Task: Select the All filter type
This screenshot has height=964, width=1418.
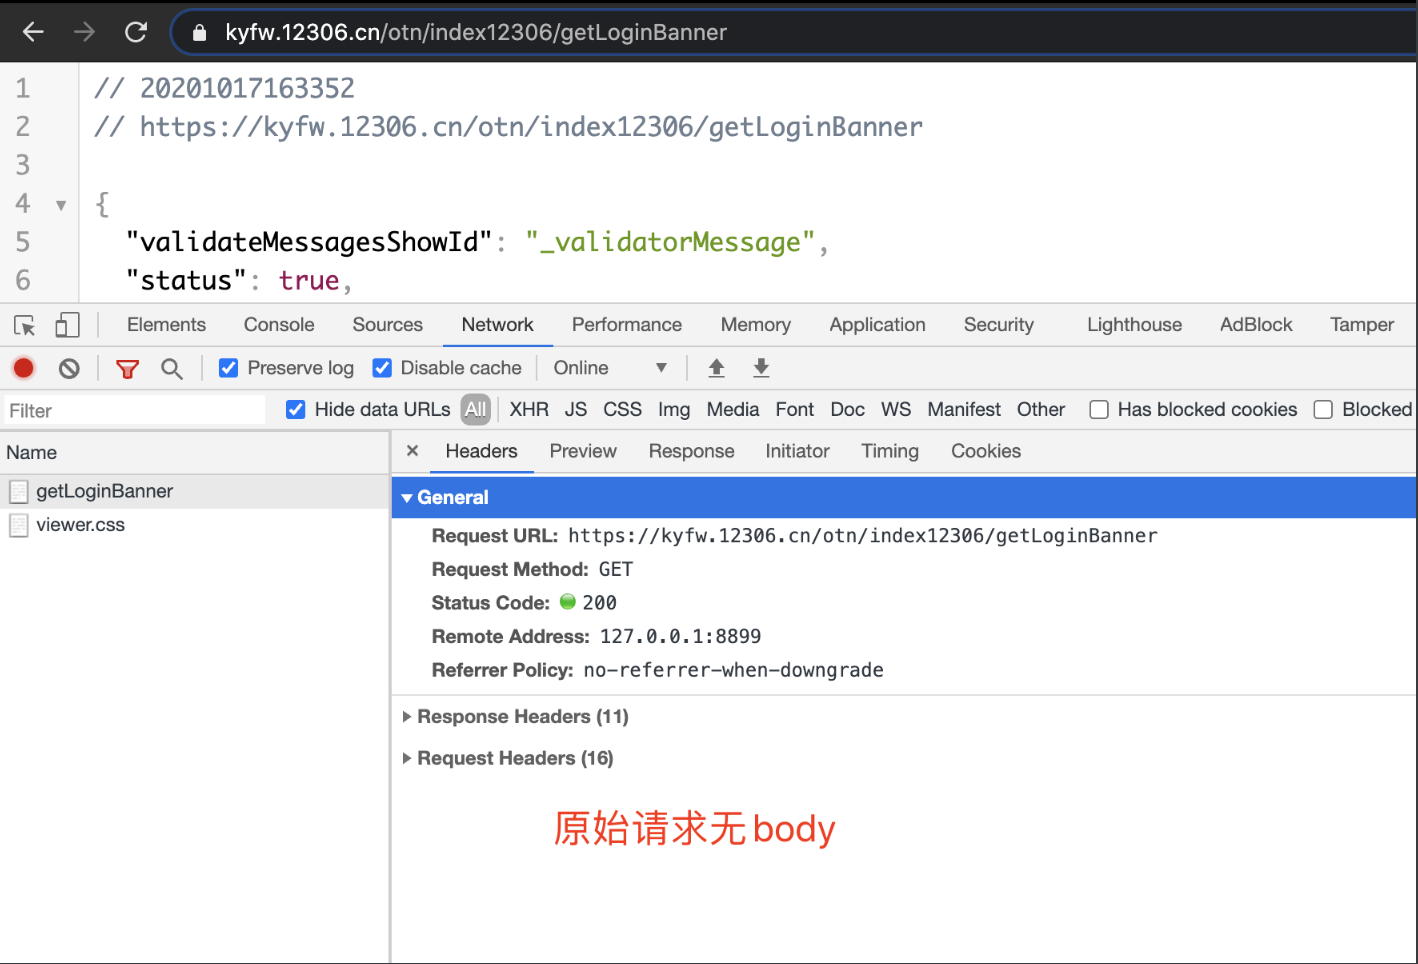Action: point(475,409)
